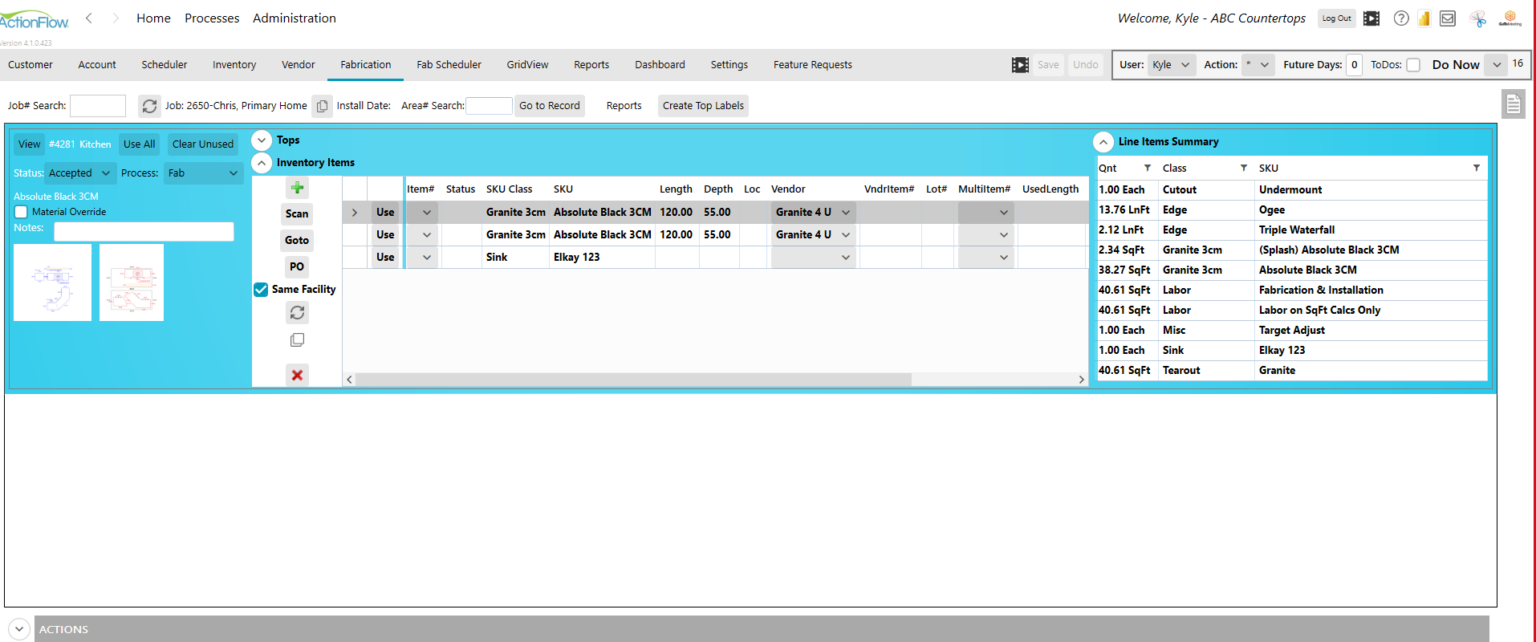This screenshot has height=642, width=1536.
Task: Click the Power BI bar chart icon
Action: click(x=1424, y=18)
